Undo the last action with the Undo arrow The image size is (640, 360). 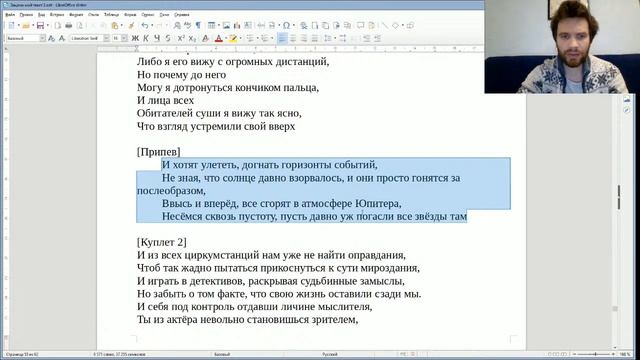pyautogui.click(x=144, y=25)
